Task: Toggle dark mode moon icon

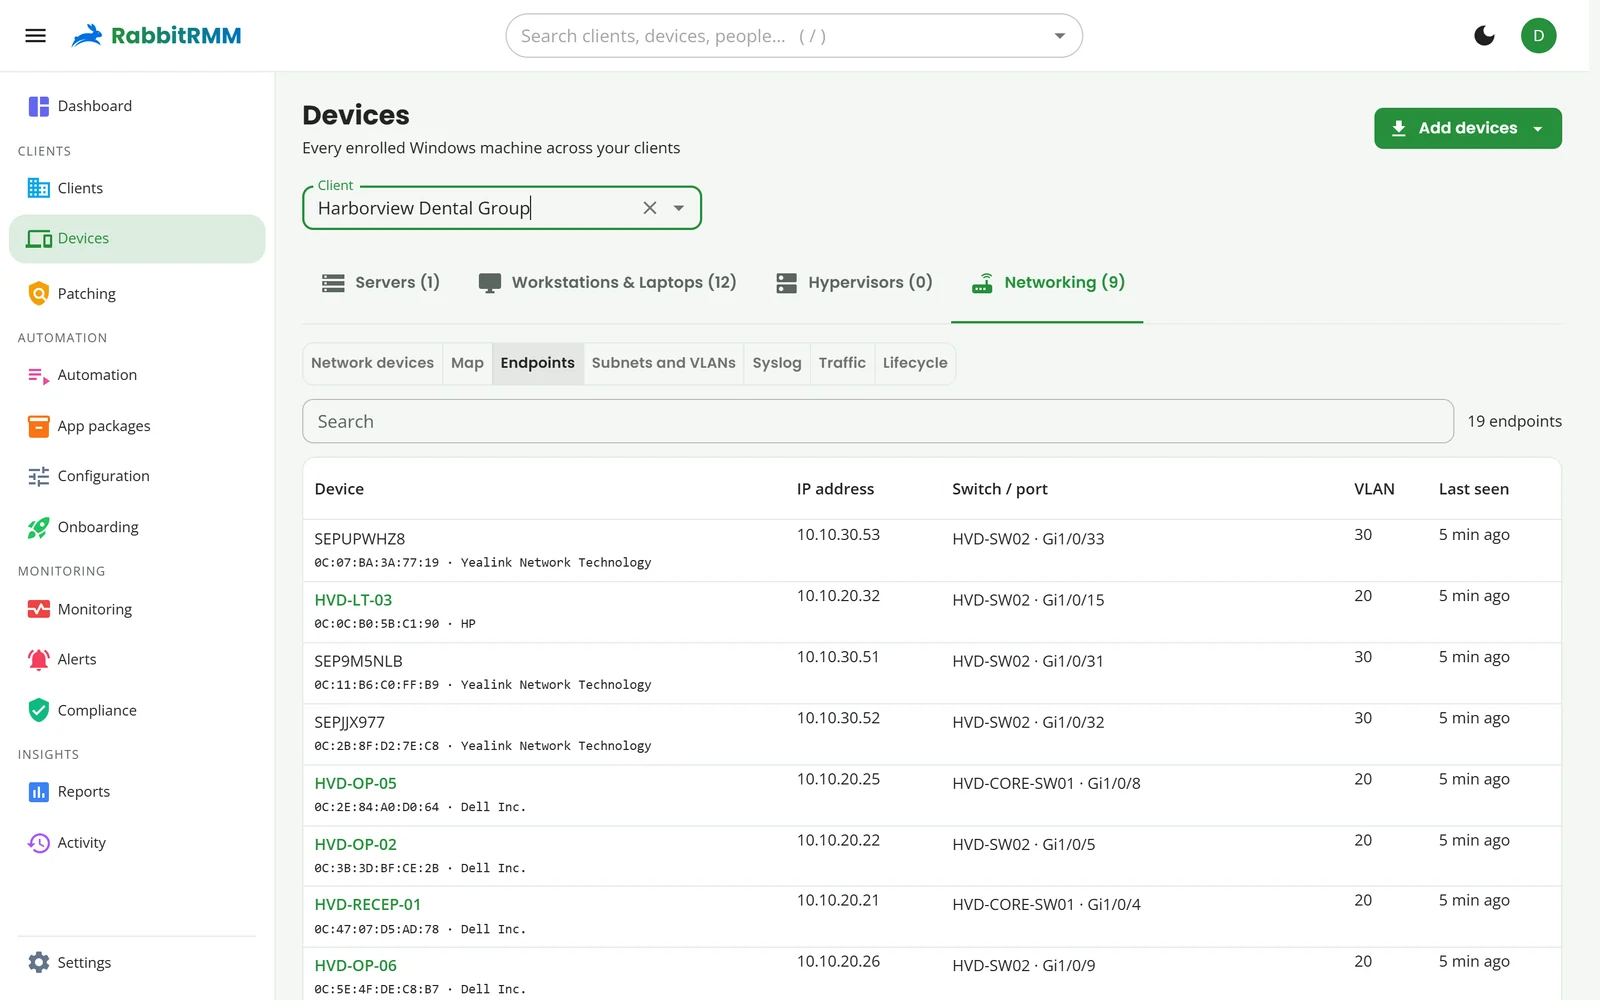Action: tap(1484, 36)
